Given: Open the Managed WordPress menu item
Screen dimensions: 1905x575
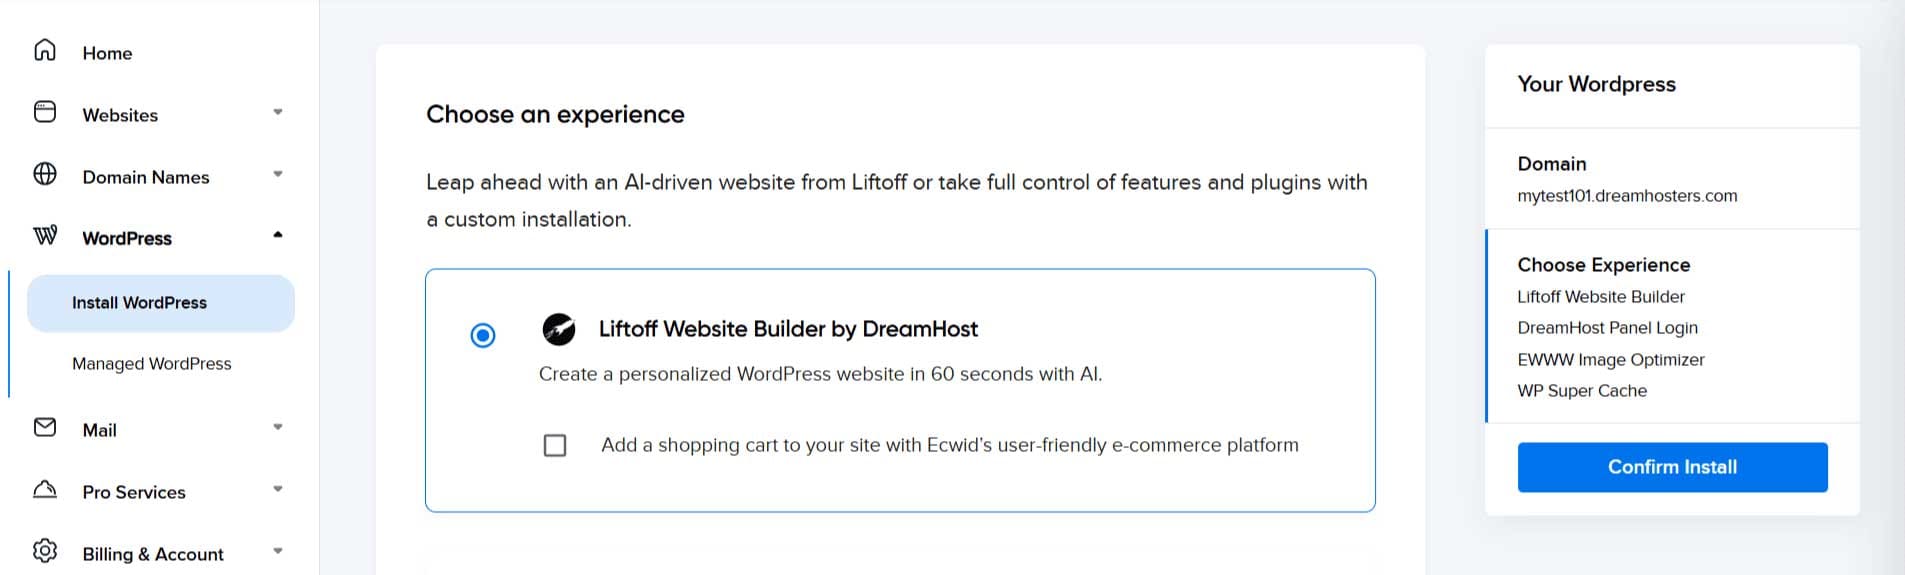Looking at the screenshot, I should pos(152,364).
